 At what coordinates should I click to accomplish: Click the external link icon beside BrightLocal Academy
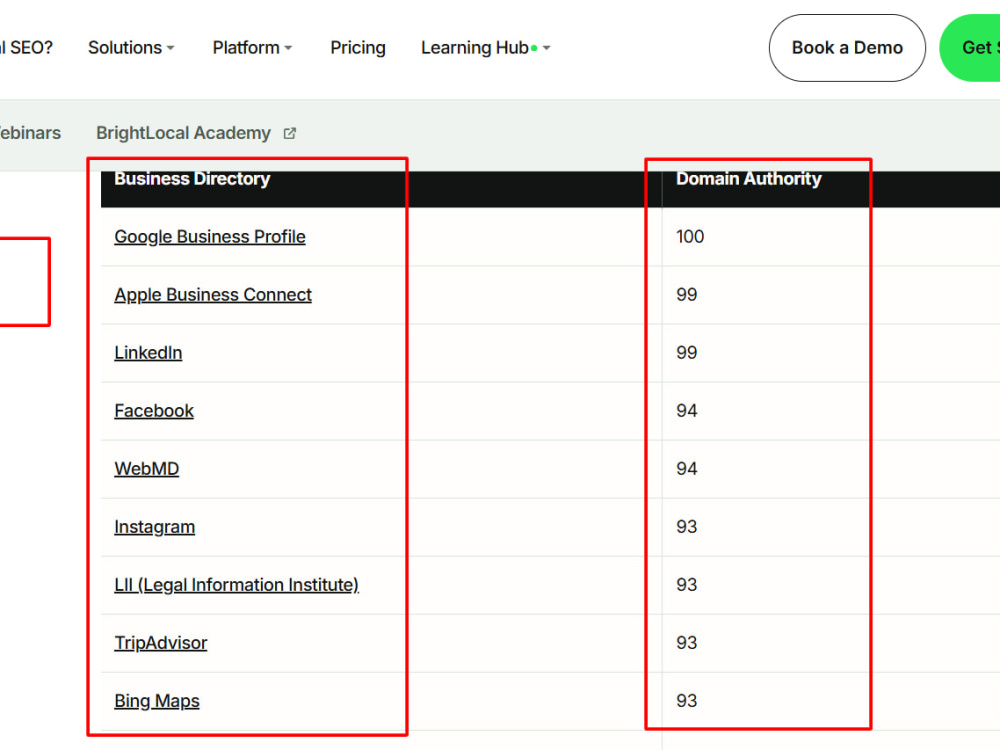(x=290, y=133)
